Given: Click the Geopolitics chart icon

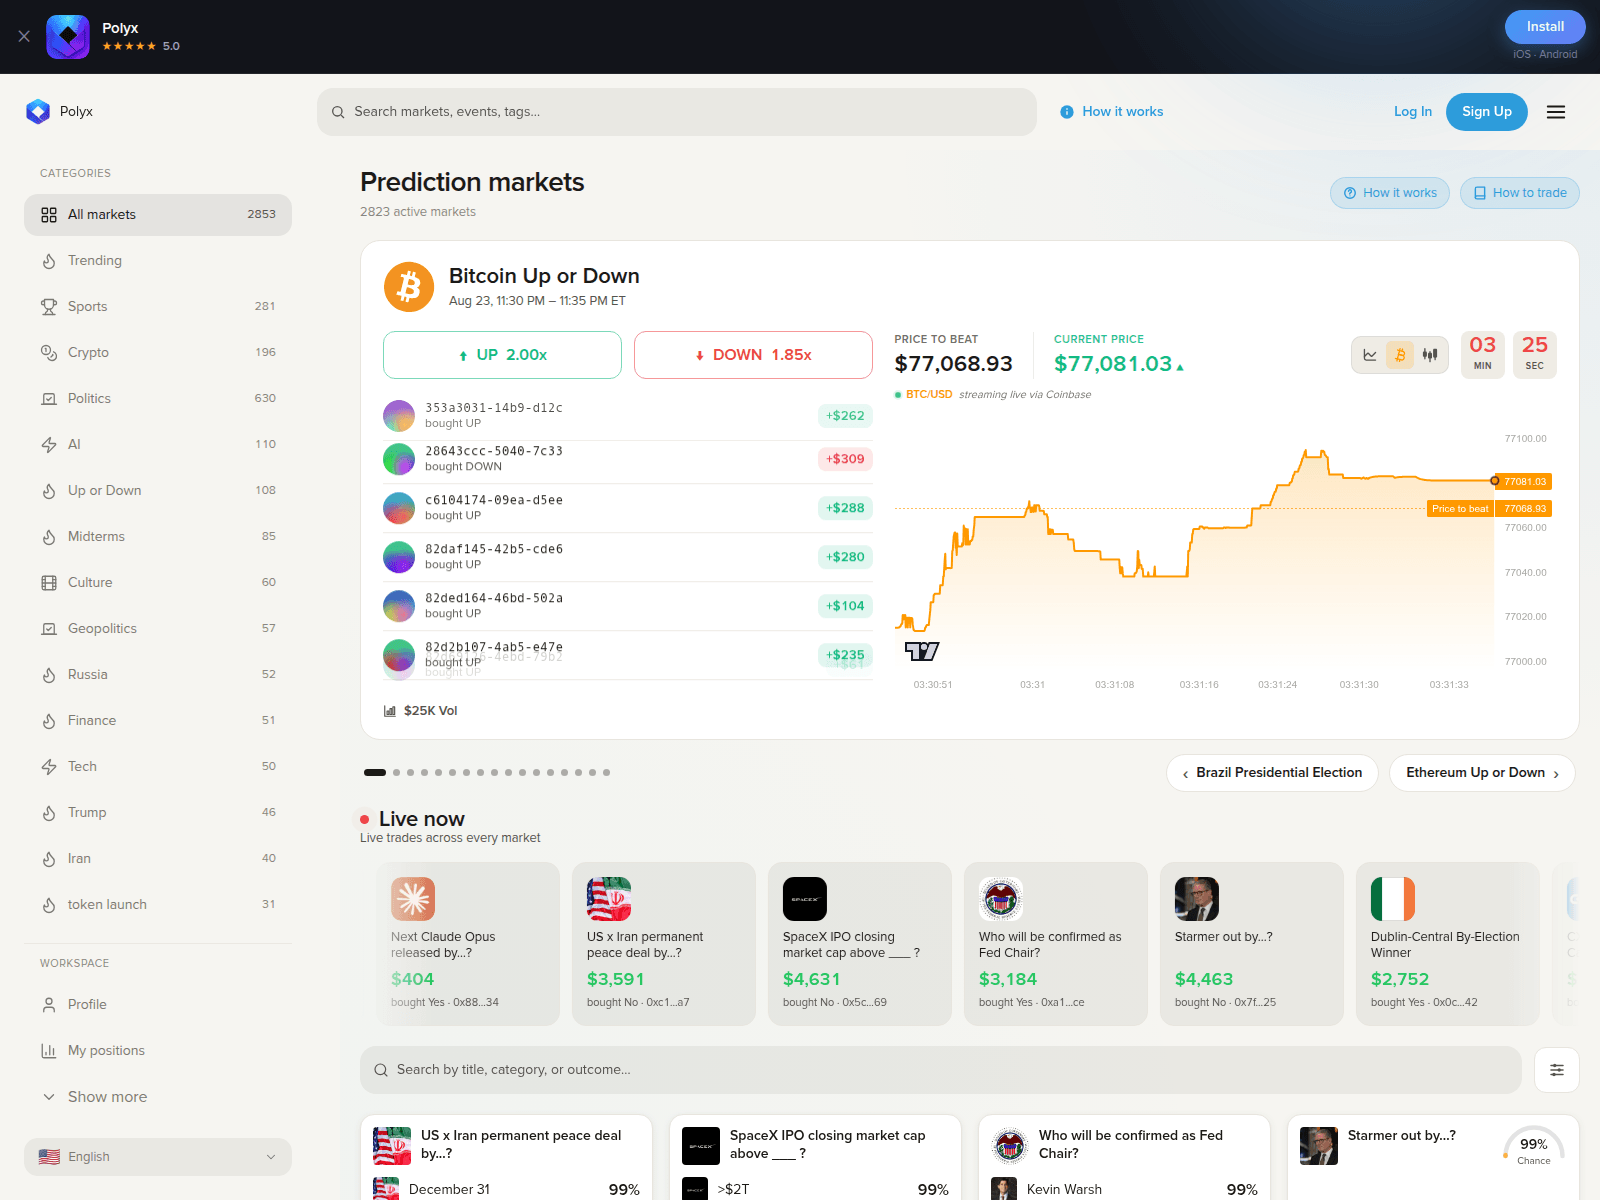Looking at the screenshot, I should tap(49, 629).
